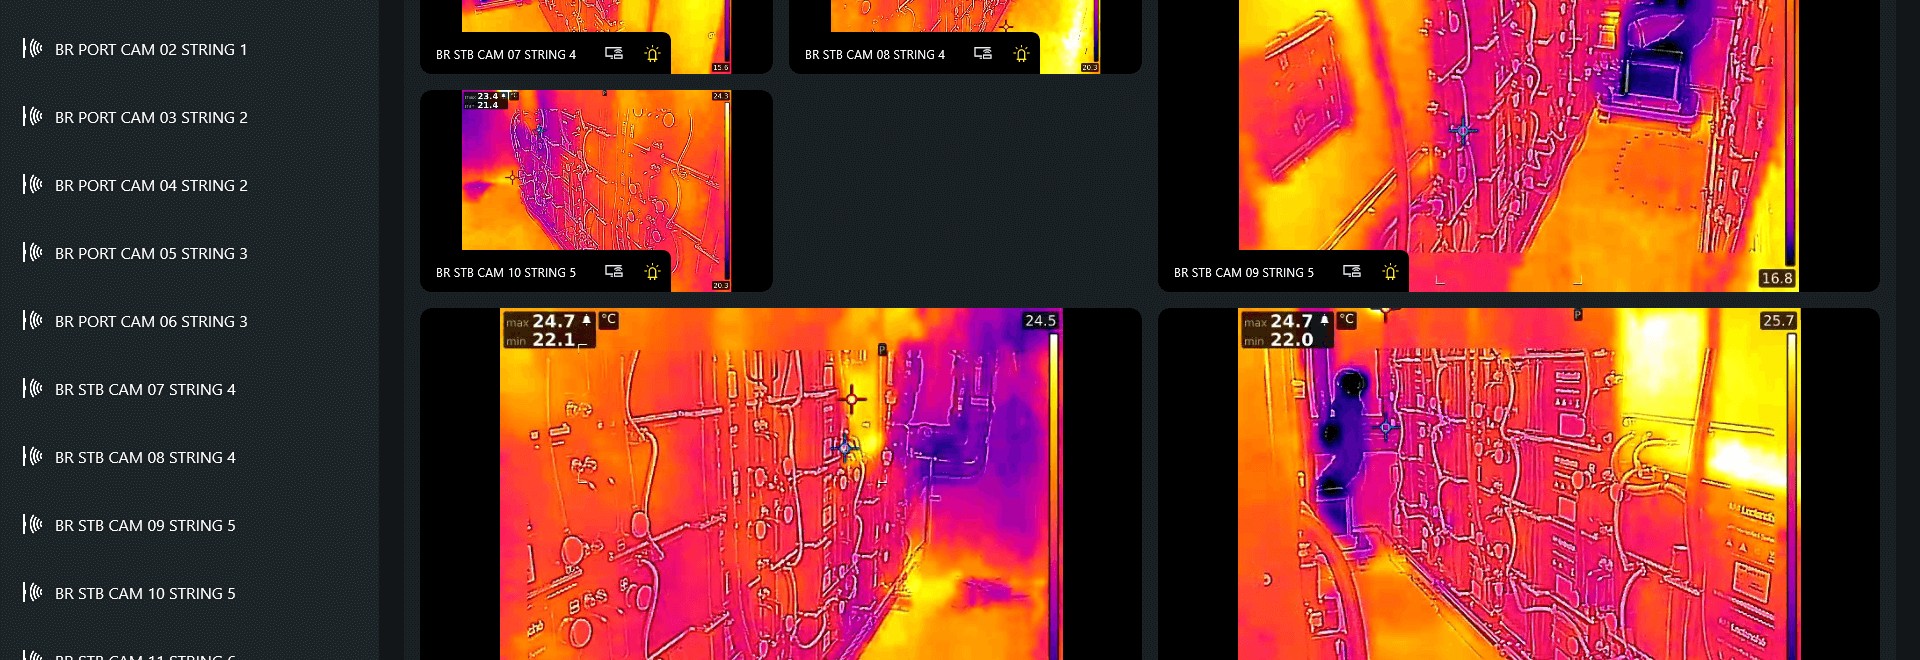
Task: Select BR STB CAM 09 STRING 5 in sidebar
Action: coord(145,525)
